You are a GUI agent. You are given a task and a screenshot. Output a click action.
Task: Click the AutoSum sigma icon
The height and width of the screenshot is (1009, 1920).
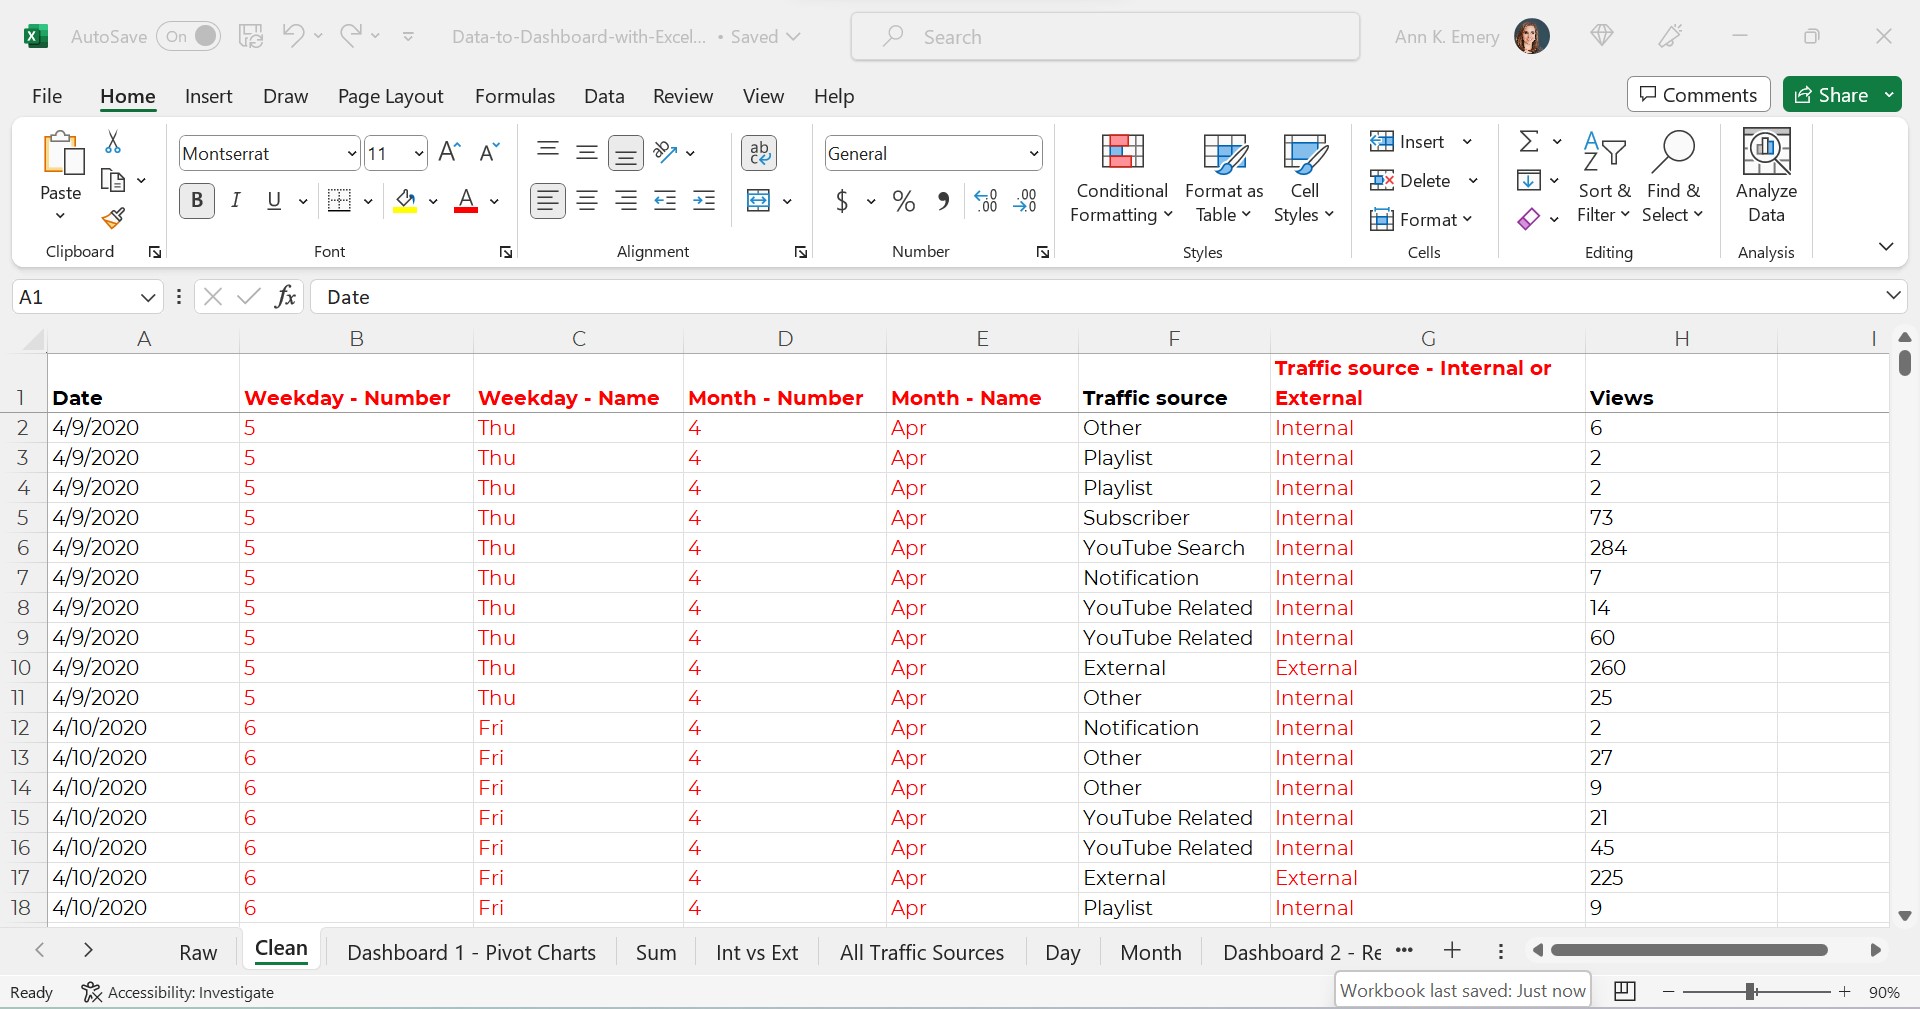1529,141
